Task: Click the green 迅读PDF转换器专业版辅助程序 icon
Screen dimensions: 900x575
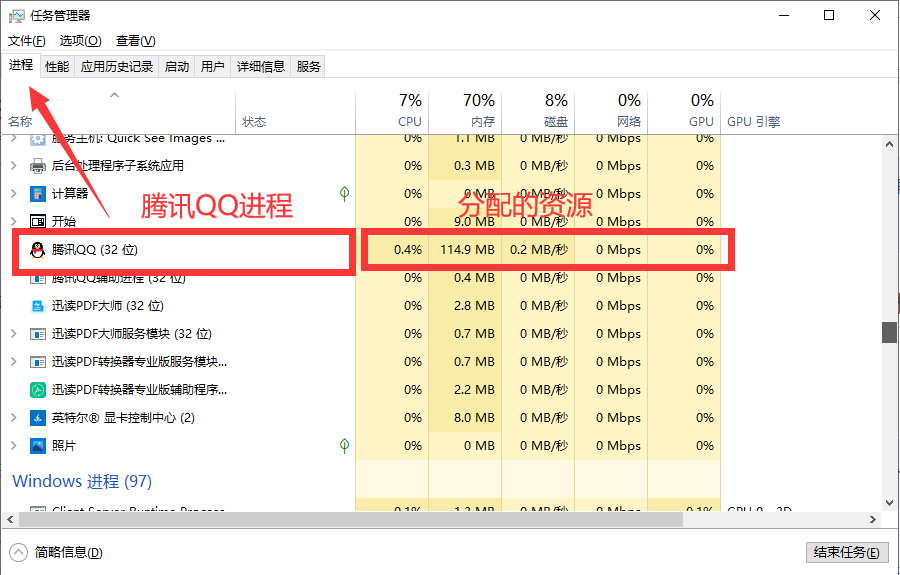Action: tap(38, 390)
